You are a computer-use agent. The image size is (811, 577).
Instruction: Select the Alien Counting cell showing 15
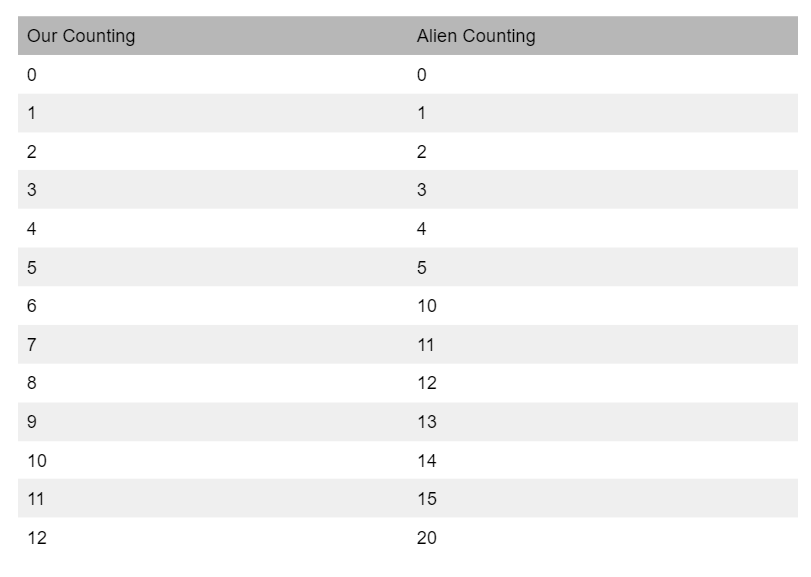point(427,499)
